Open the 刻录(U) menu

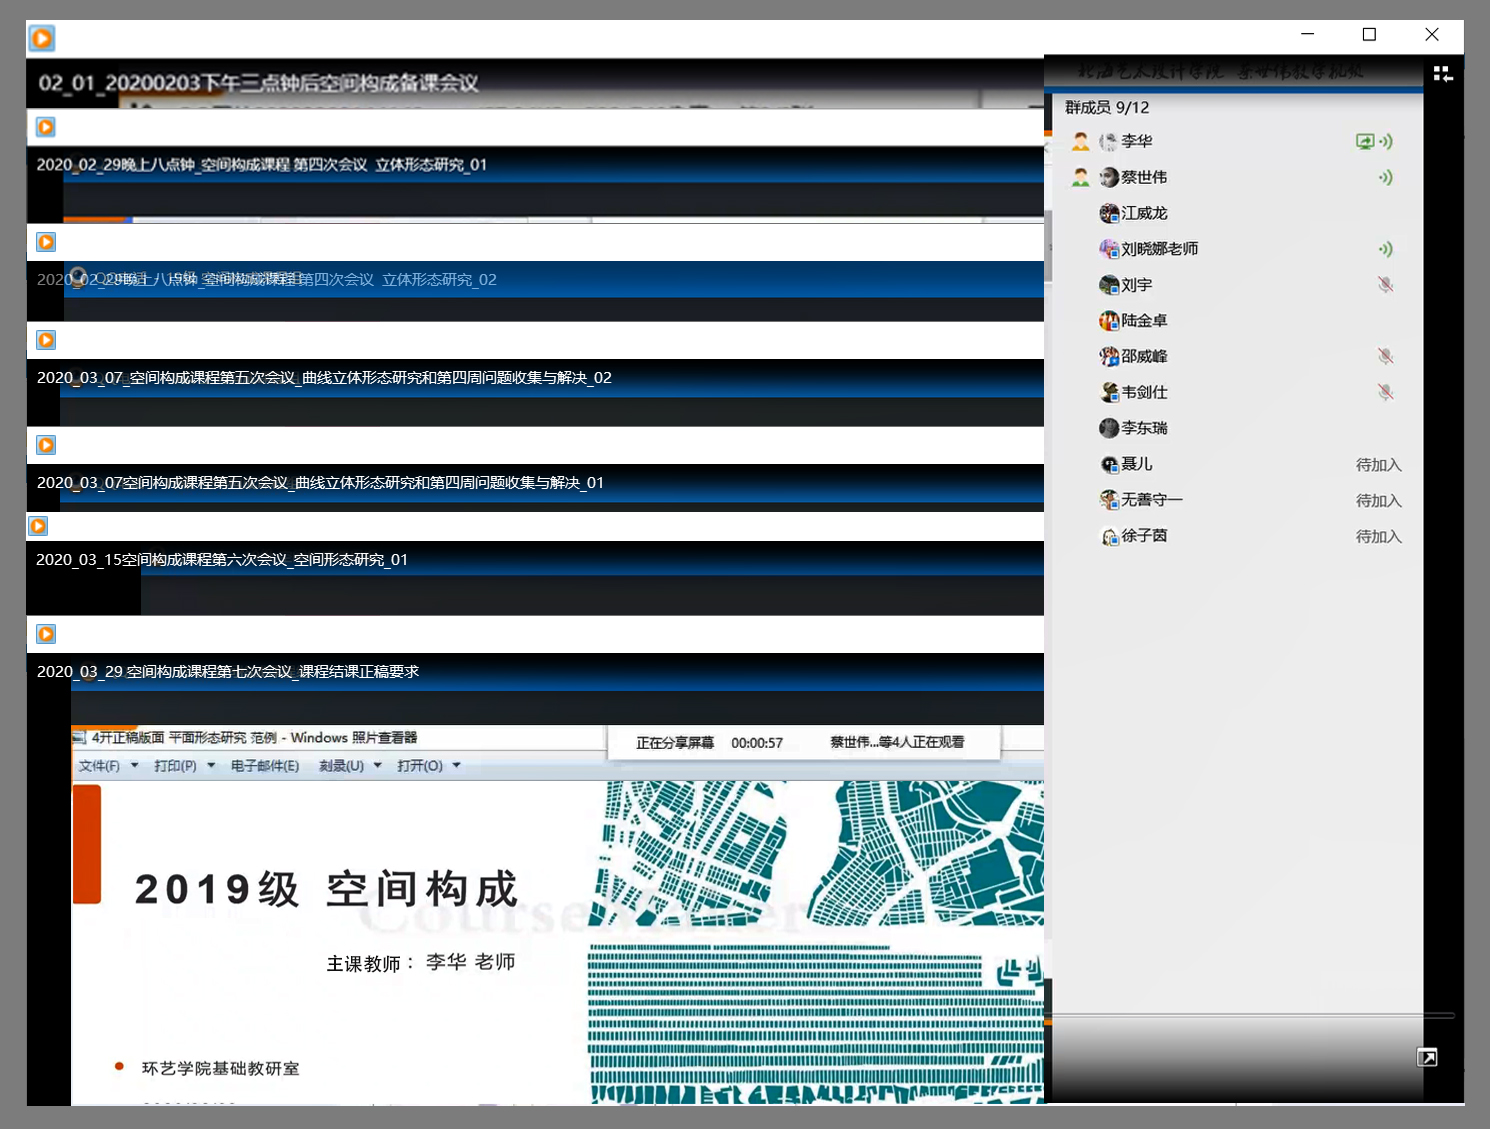click(x=350, y=766)
